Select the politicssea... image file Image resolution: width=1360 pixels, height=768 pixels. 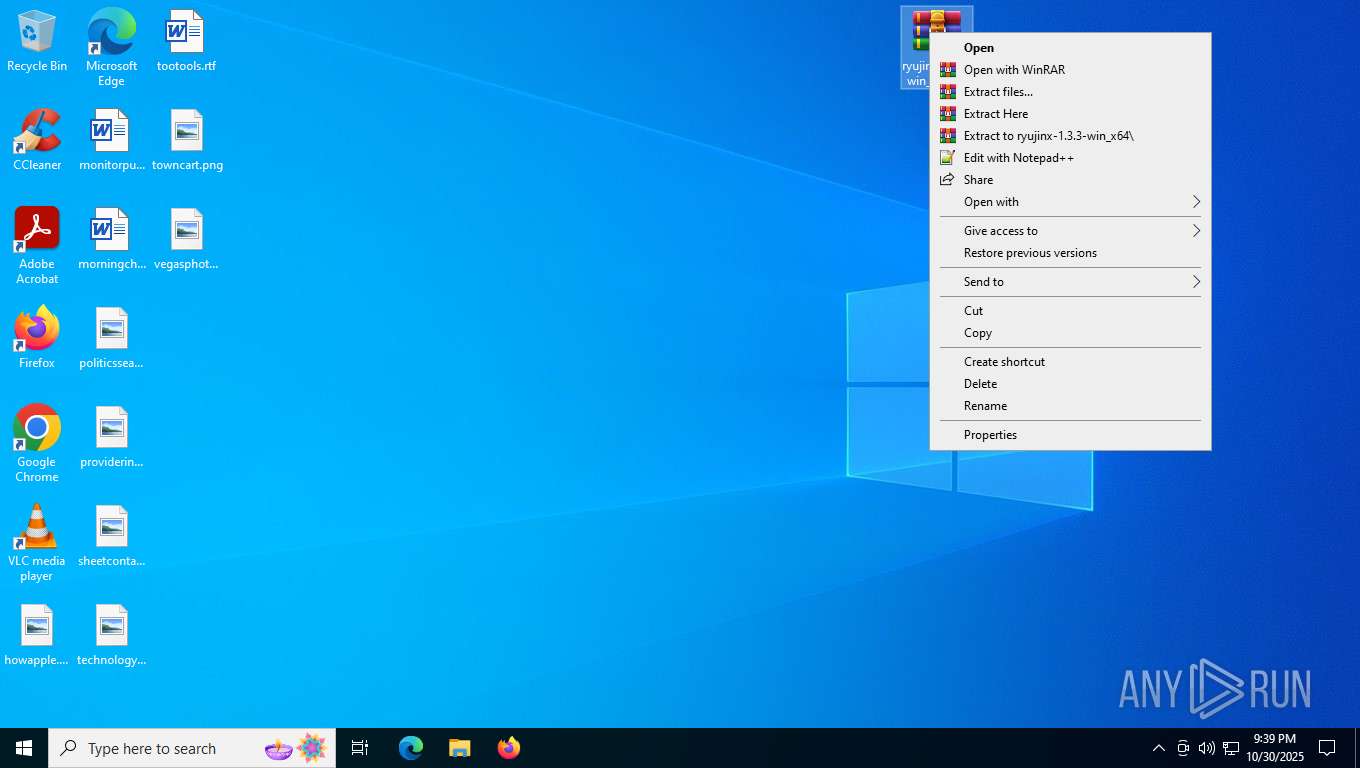(111, 338)
